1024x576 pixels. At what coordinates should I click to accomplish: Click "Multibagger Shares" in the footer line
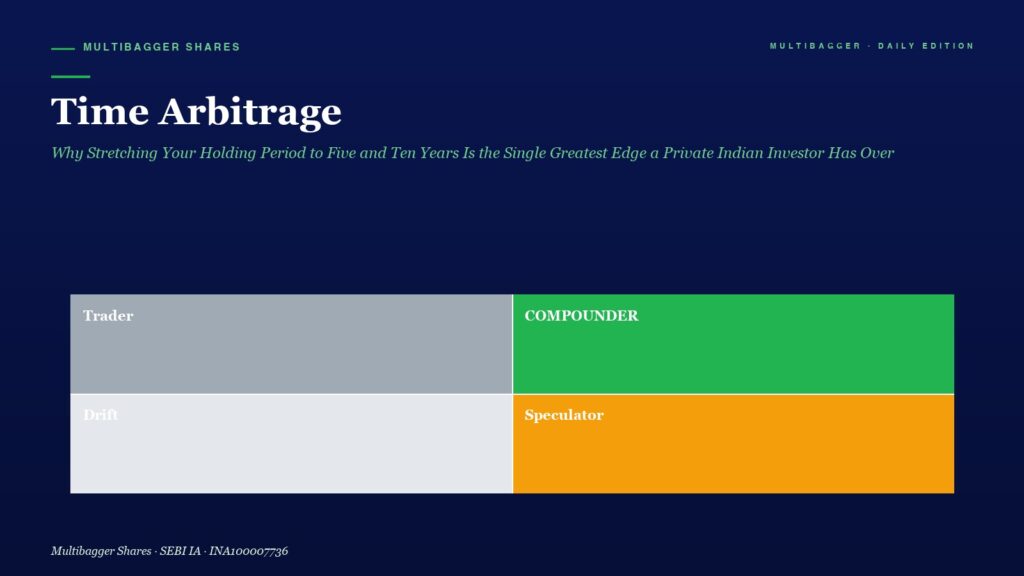coord(101,551)
